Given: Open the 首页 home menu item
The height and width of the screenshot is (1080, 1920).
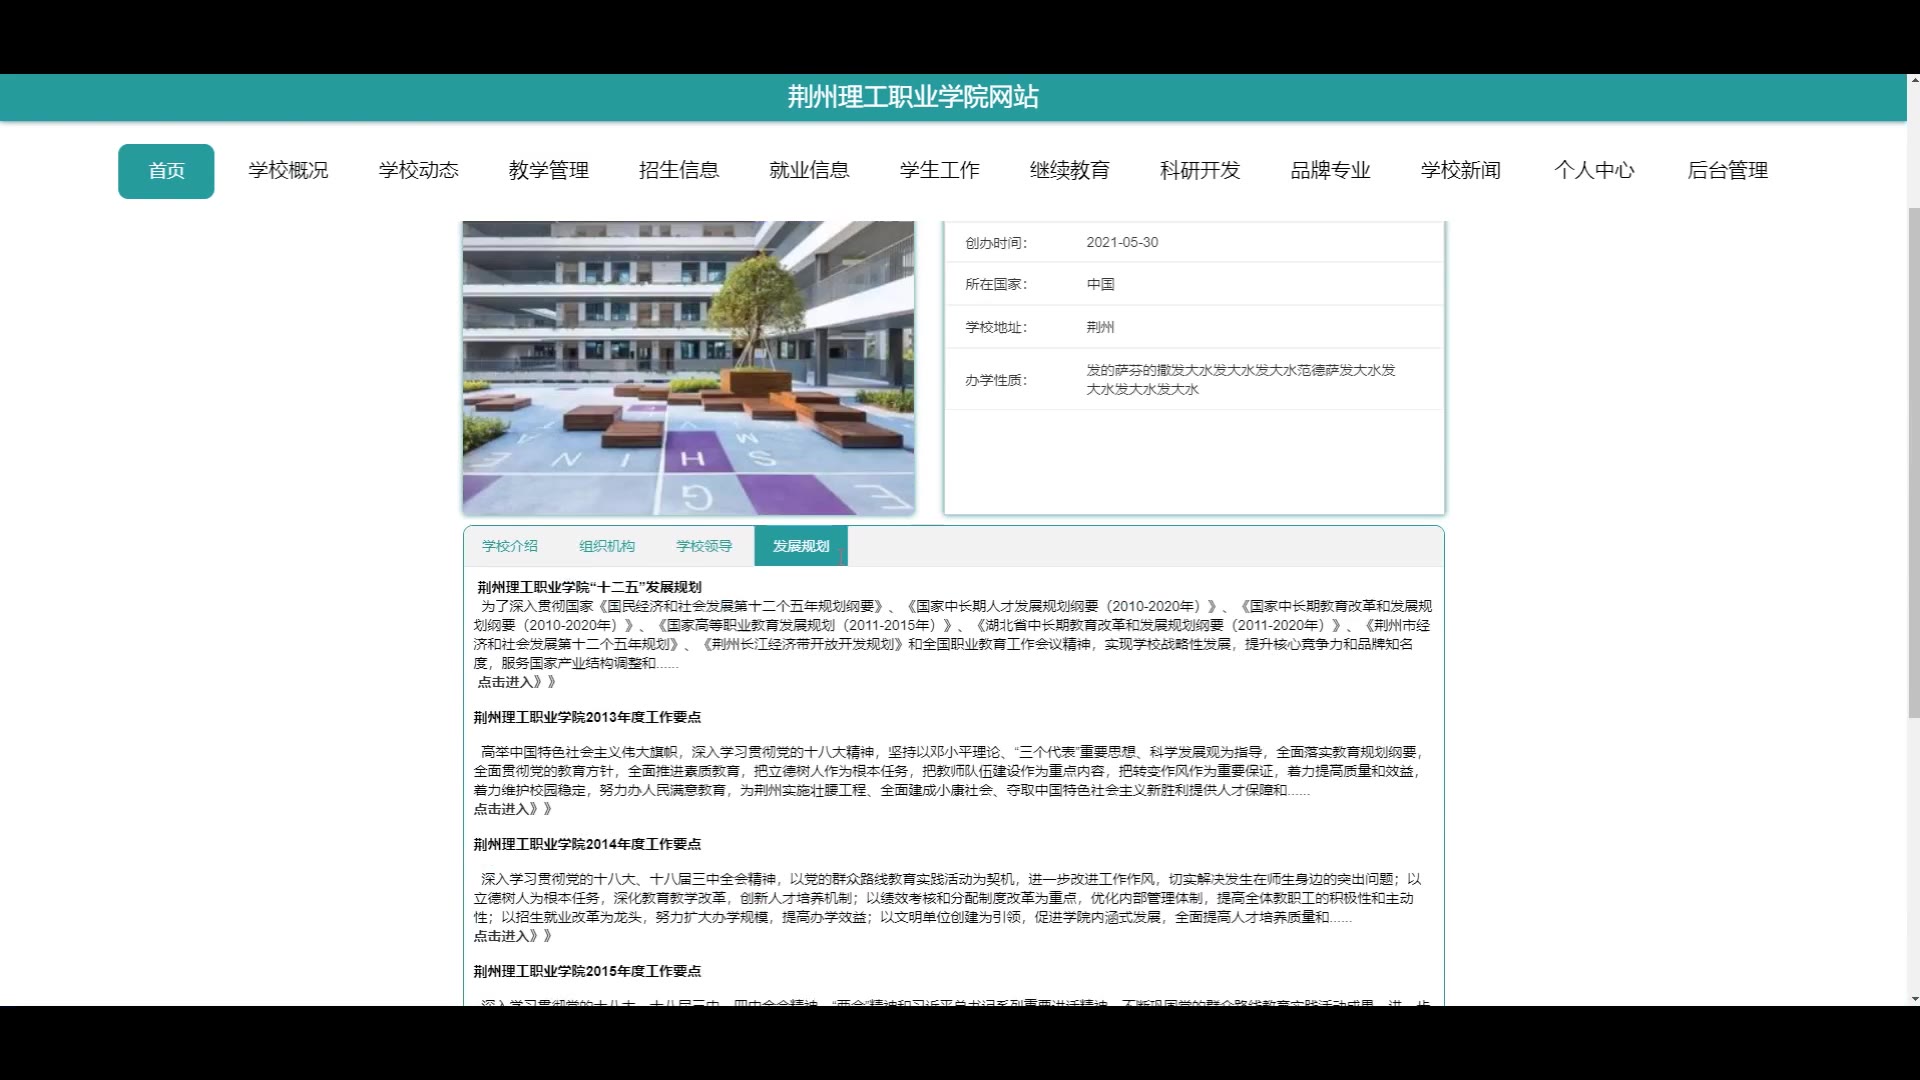Looking at the screenshot, I should 166,171.
